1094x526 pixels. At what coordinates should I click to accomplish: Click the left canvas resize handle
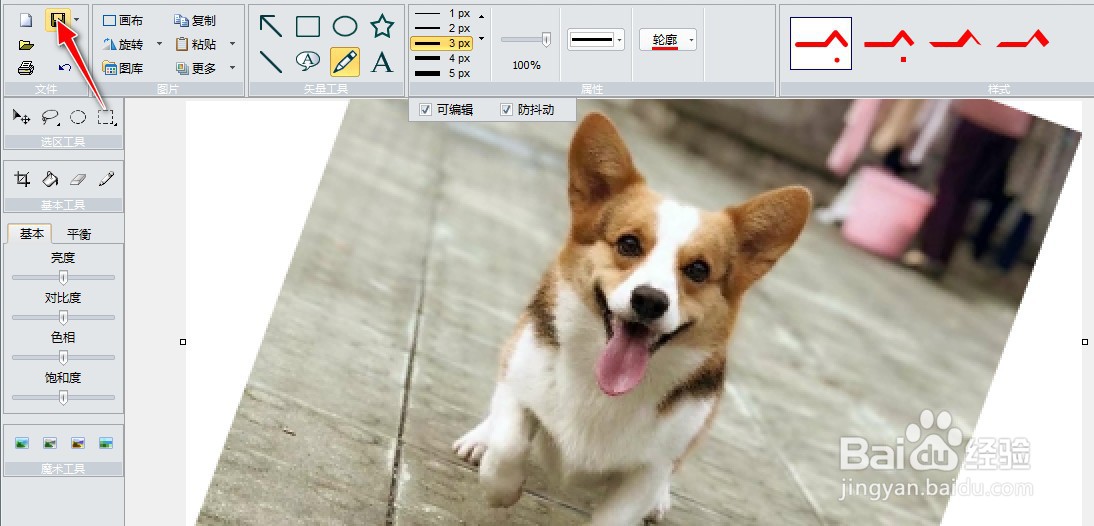183,342
